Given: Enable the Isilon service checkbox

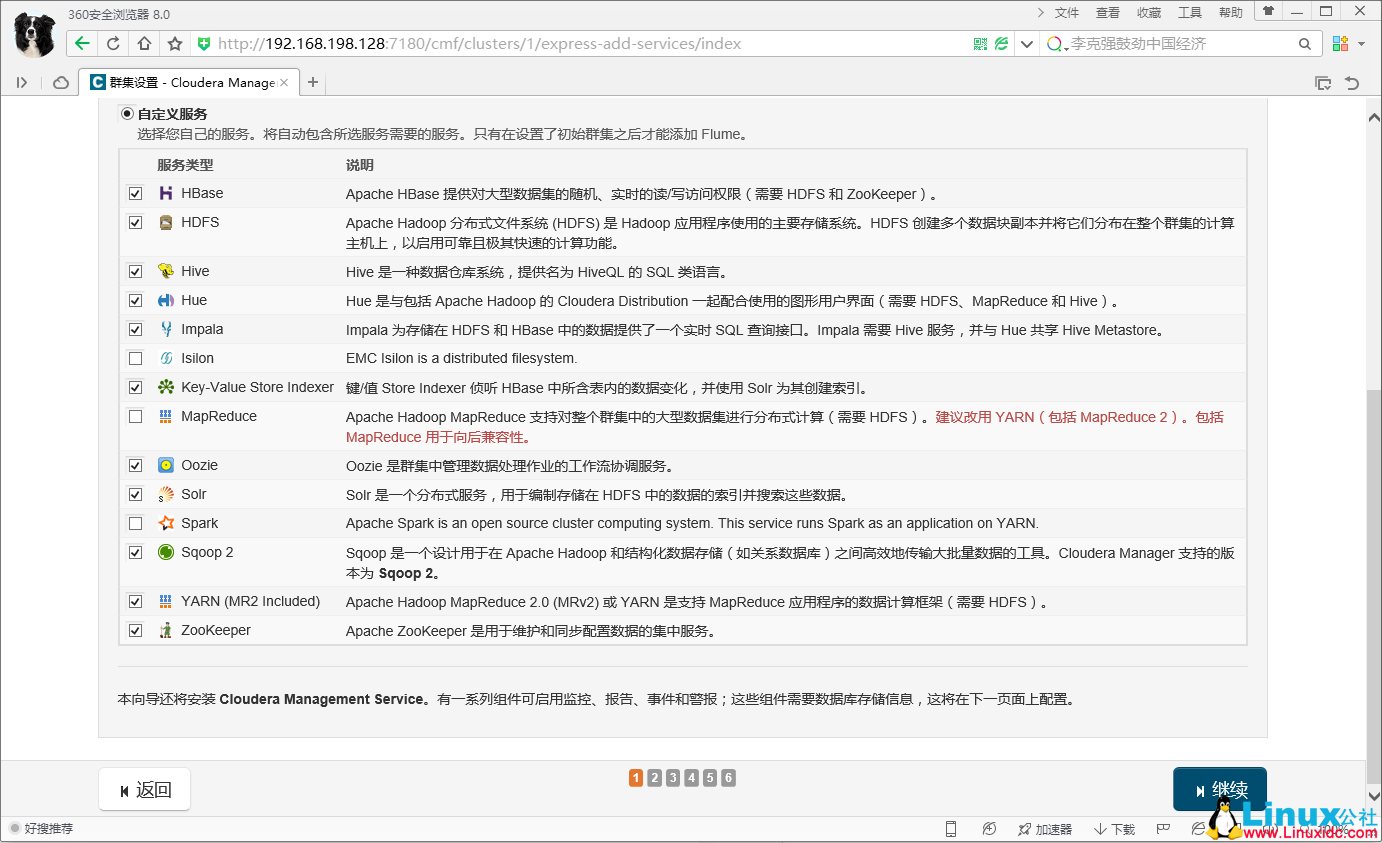Looking at the screenshot, I should [x=135, y=358].
